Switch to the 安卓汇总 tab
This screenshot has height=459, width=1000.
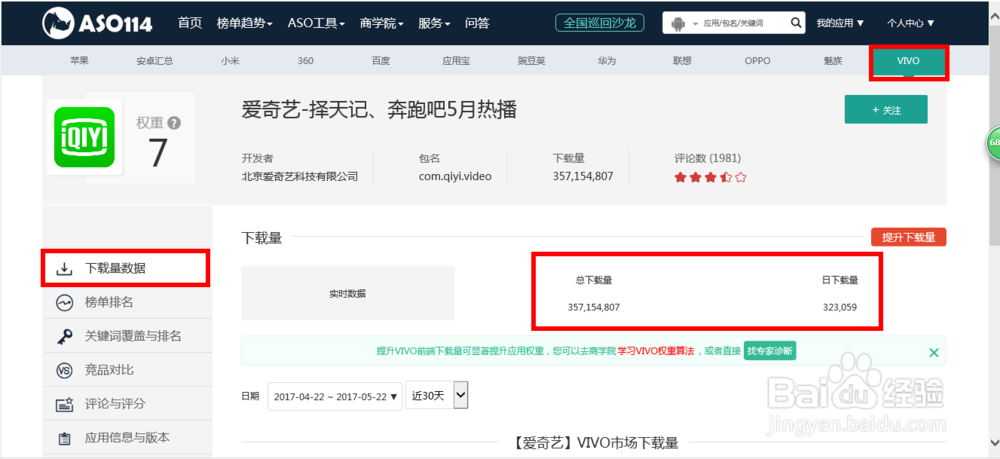[x=154, y=61]
